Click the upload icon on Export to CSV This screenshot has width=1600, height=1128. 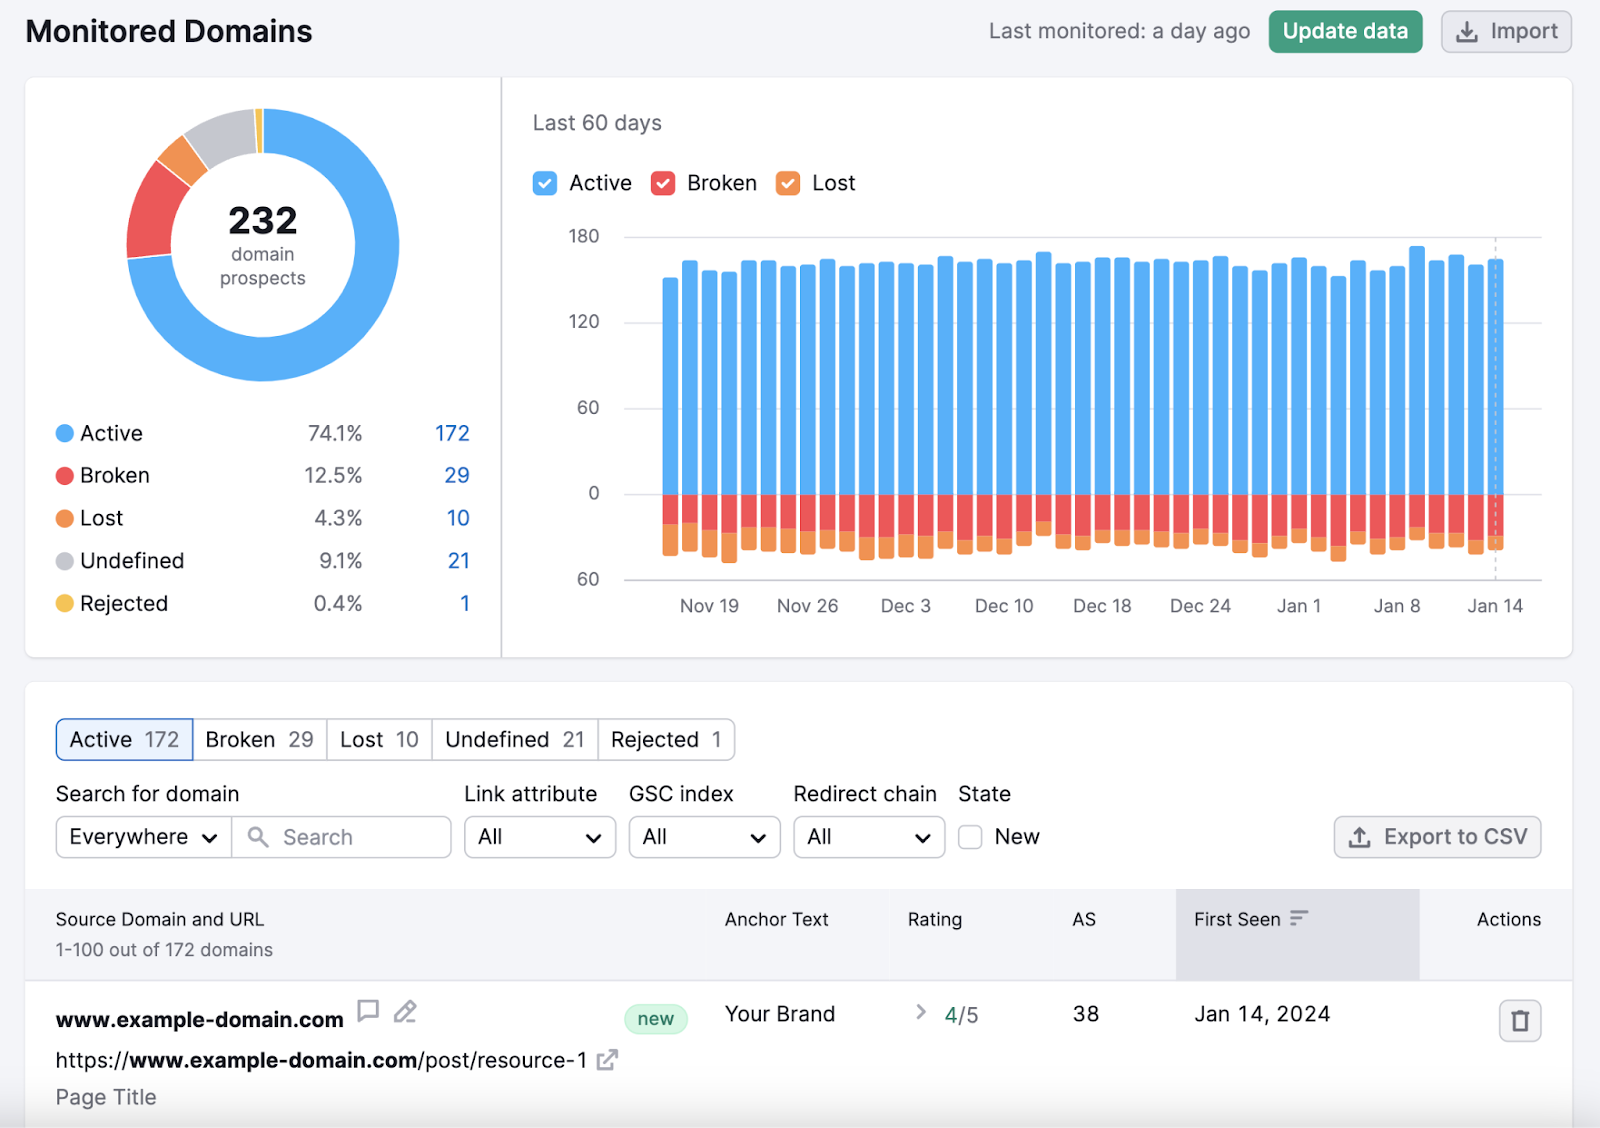click(x=1360, y=837)
